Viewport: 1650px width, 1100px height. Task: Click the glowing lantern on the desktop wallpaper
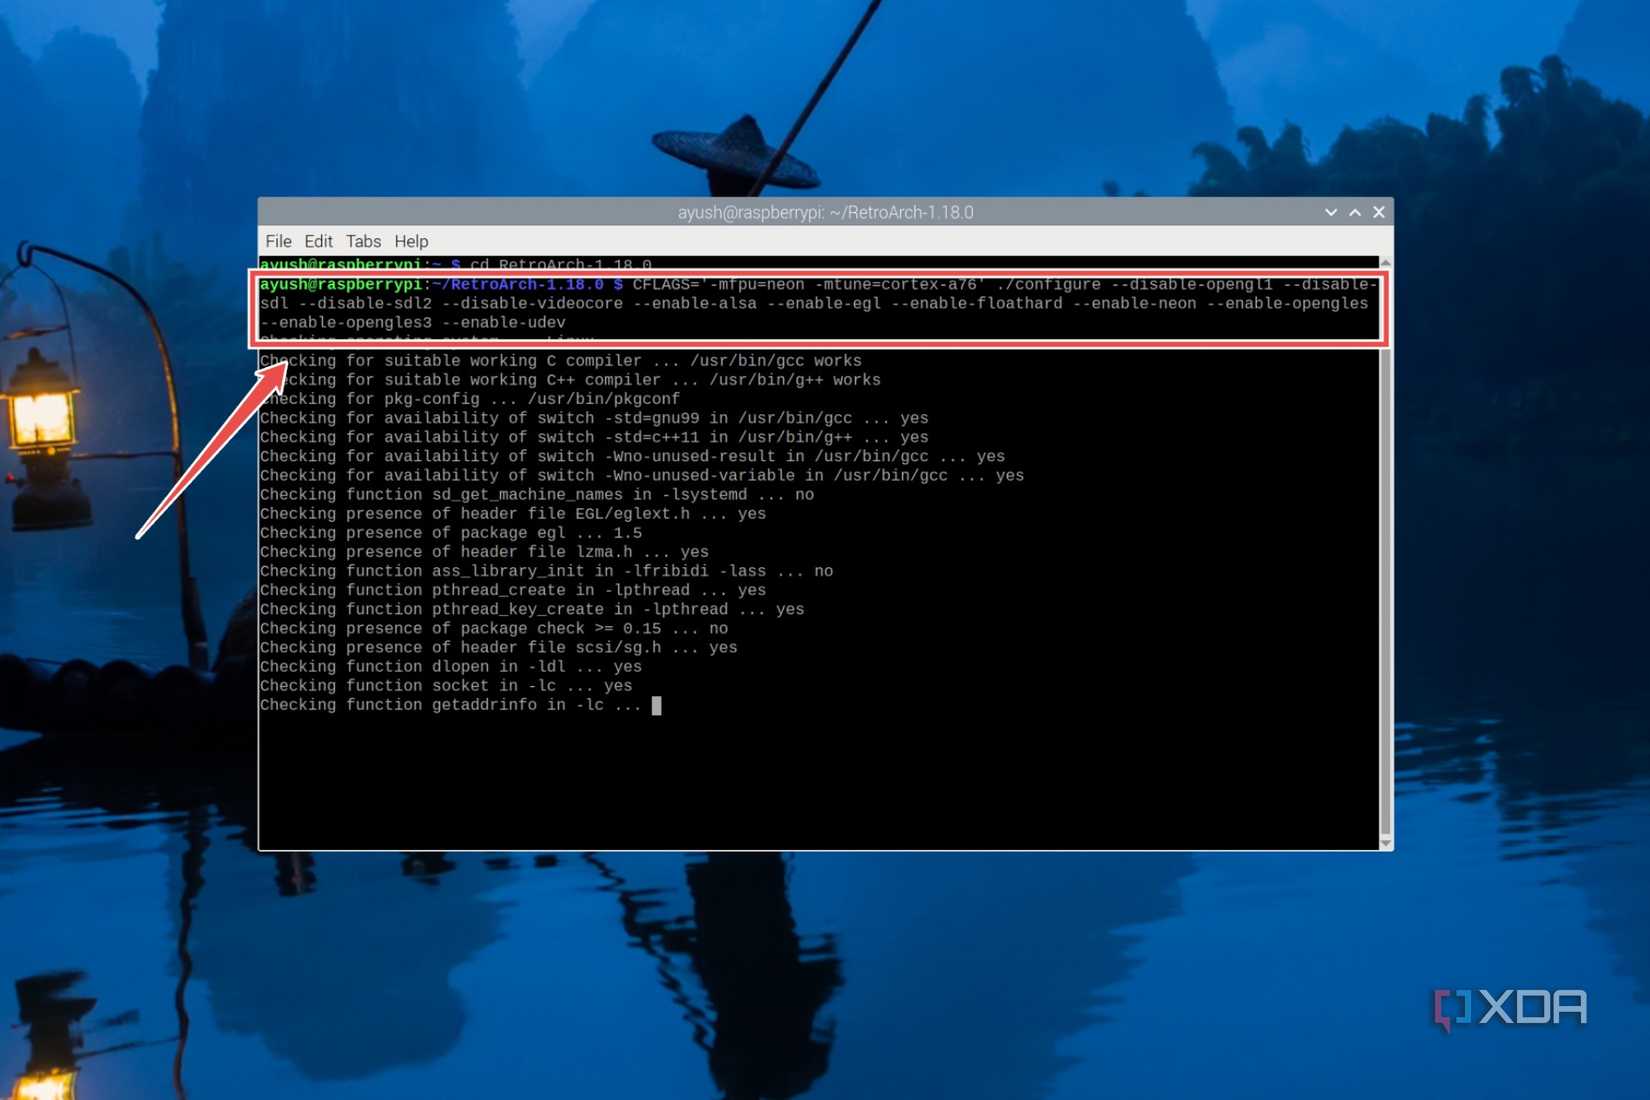[42, 415]
